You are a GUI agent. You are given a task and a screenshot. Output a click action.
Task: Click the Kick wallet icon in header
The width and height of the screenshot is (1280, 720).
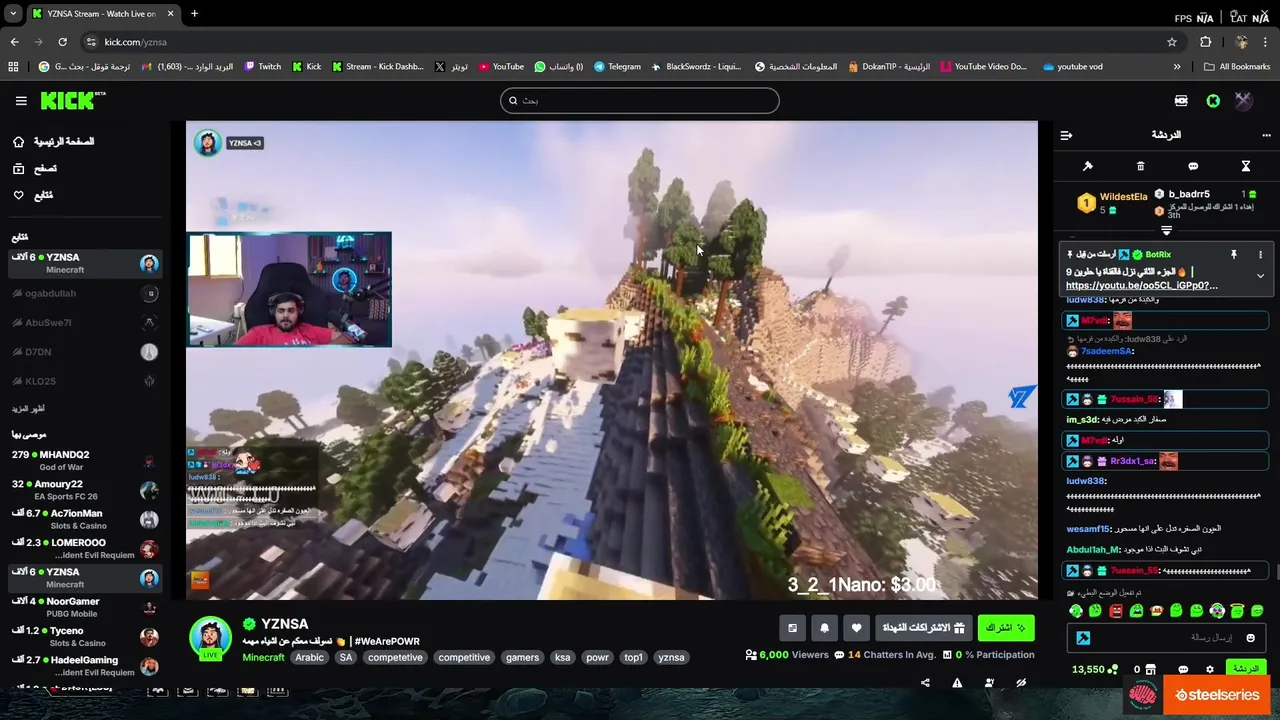click(x=1181, y=101)
